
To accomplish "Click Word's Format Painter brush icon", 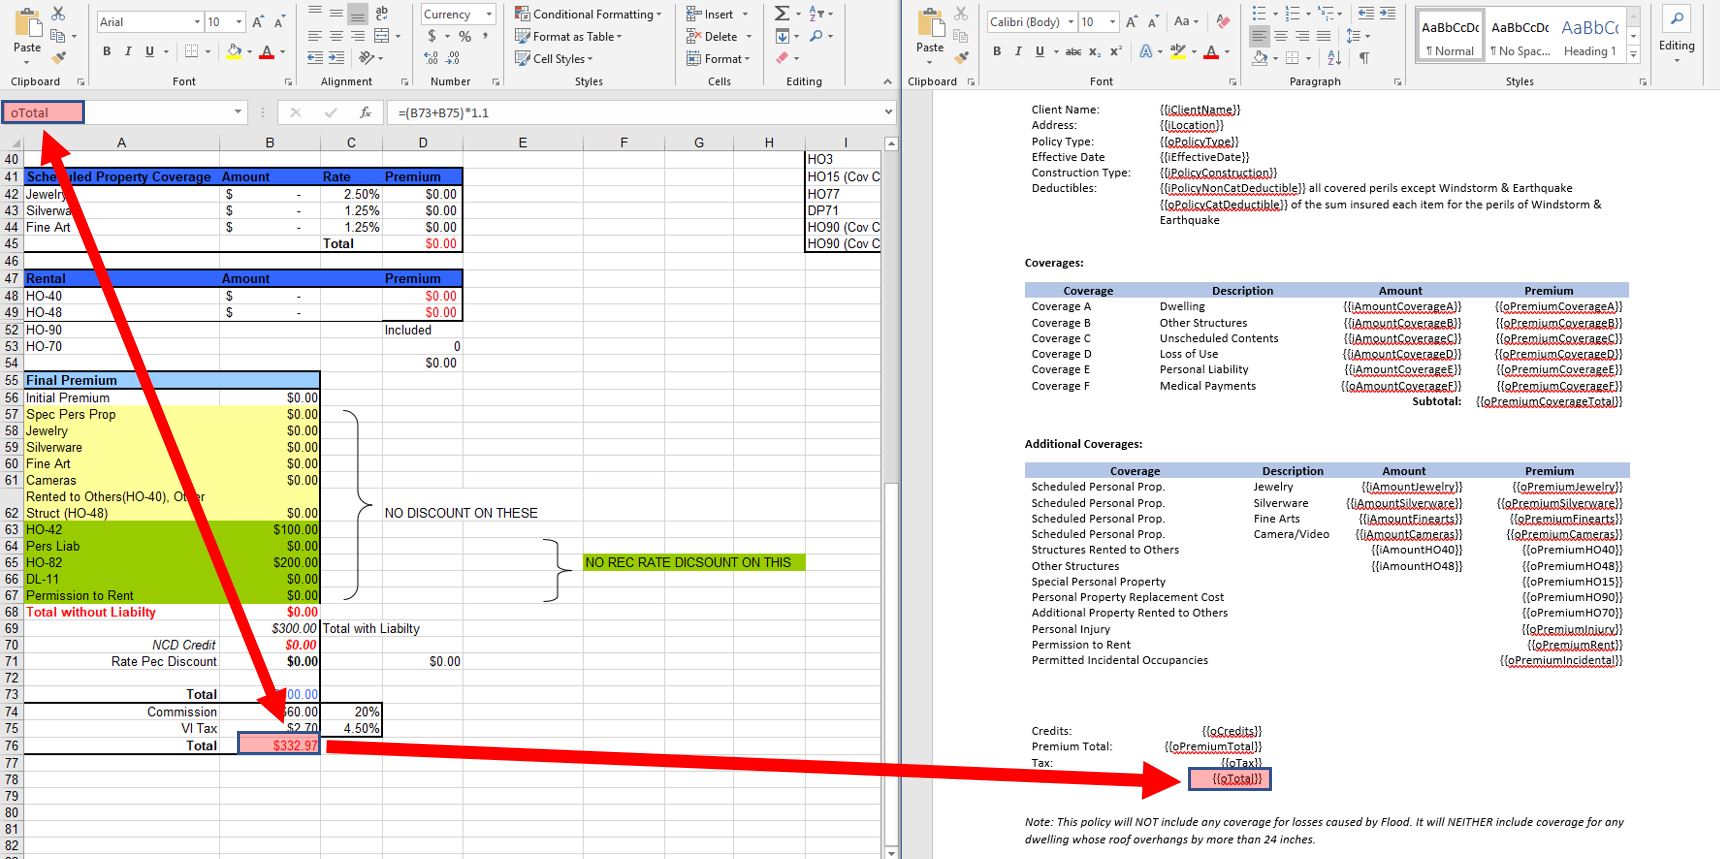I will [961, 58].
